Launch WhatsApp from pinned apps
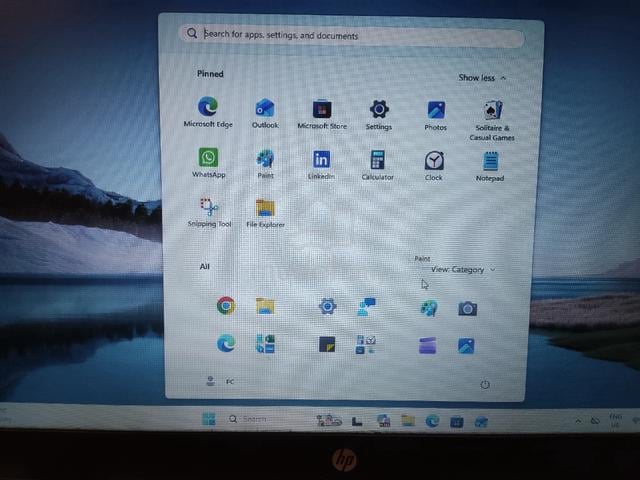Viewport: 640px width, 480px height. (x=209, y=163)
